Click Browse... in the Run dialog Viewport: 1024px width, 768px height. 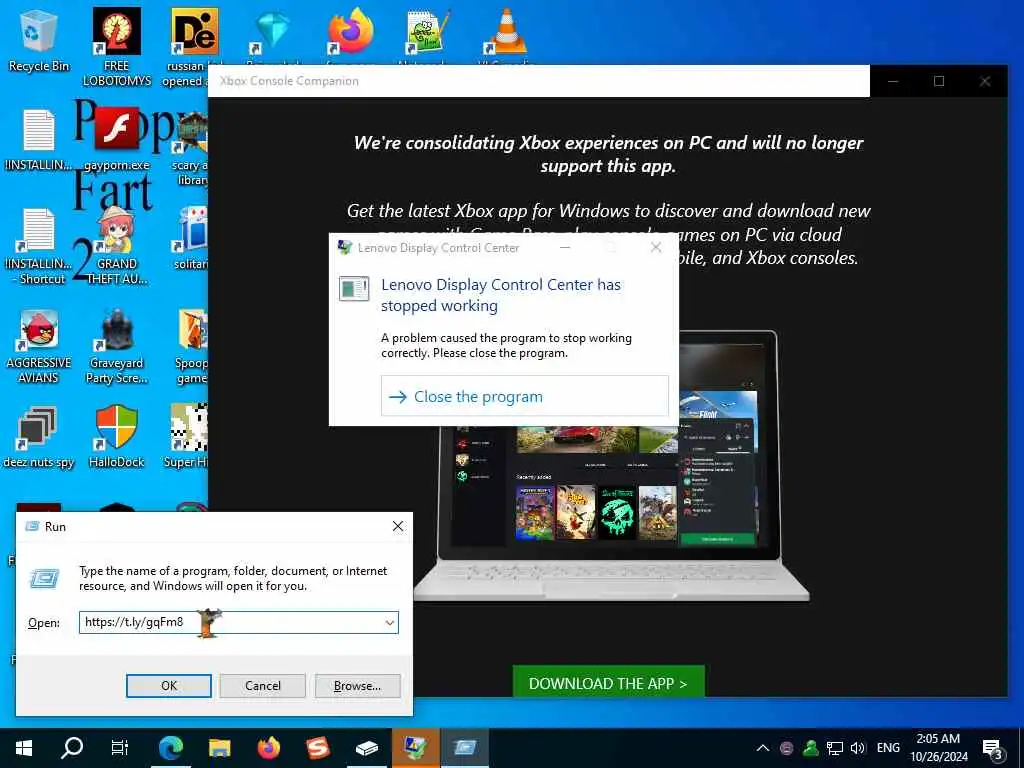point(357,686)
